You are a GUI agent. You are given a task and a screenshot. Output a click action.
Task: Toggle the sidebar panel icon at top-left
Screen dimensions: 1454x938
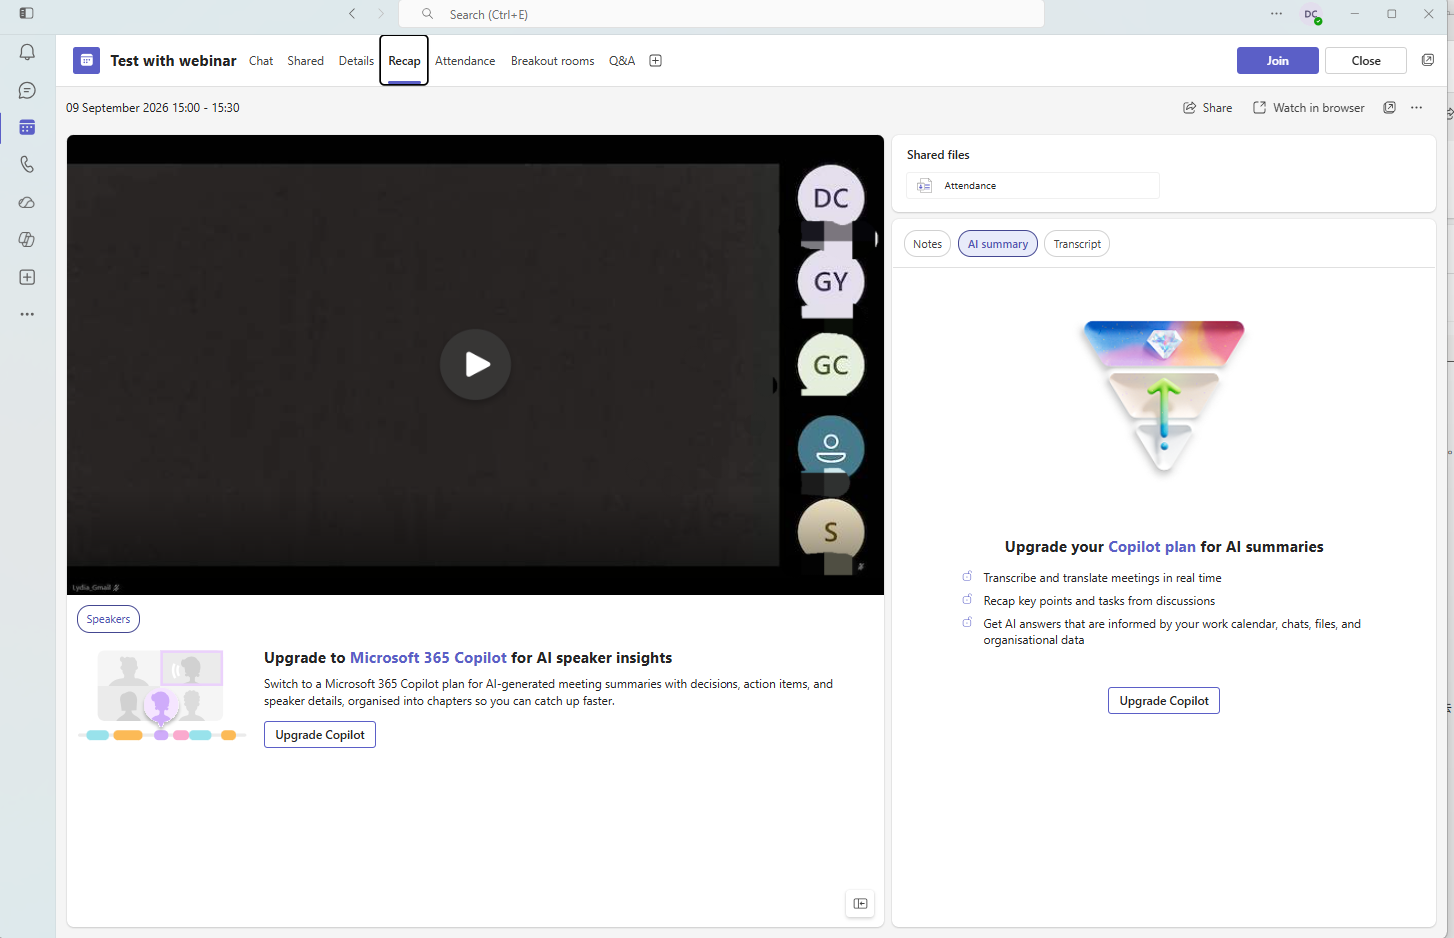(x=26, y=14)
